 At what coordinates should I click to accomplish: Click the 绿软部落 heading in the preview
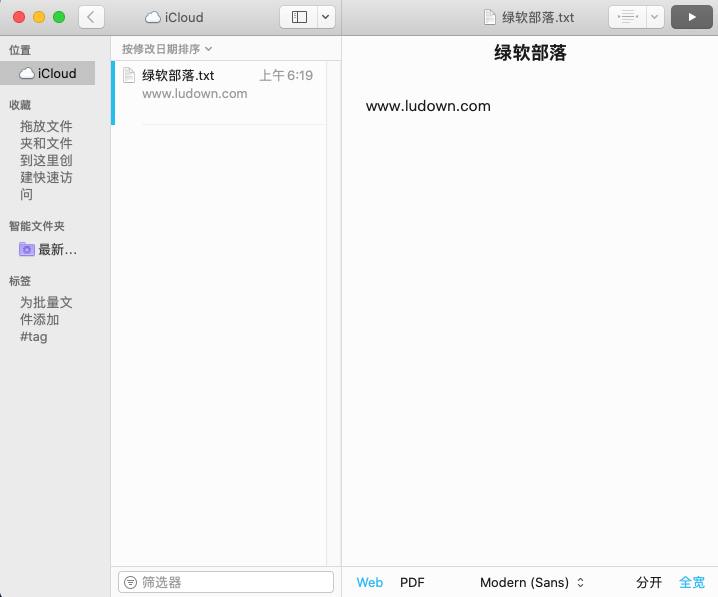(x=530, y=53)
